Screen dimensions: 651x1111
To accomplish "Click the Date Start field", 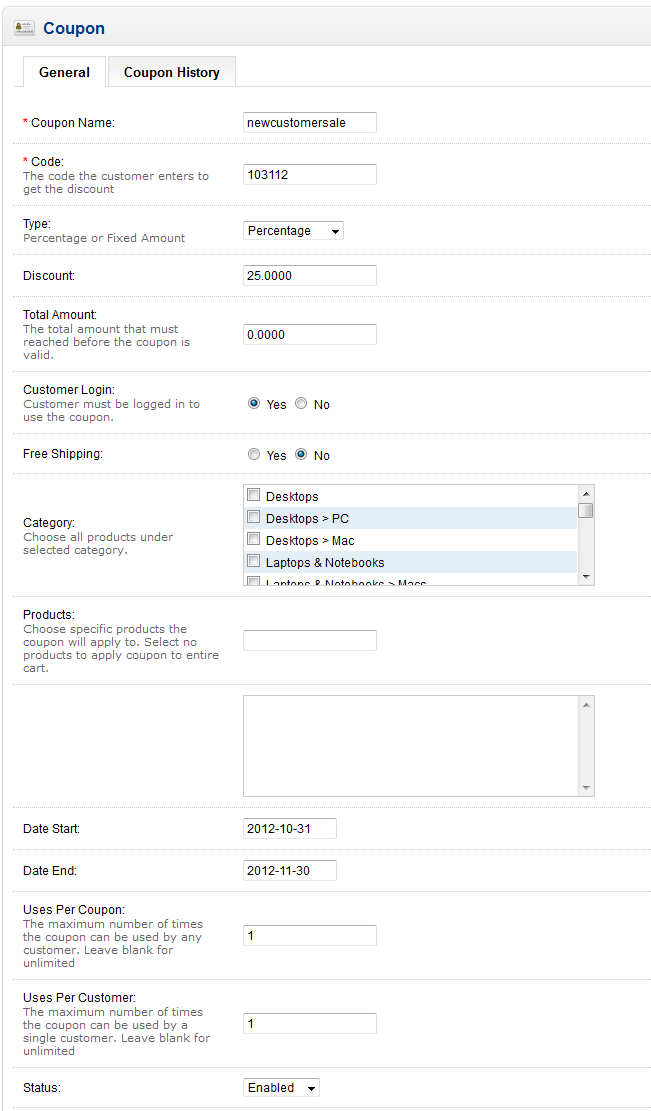I will point(290,828).
